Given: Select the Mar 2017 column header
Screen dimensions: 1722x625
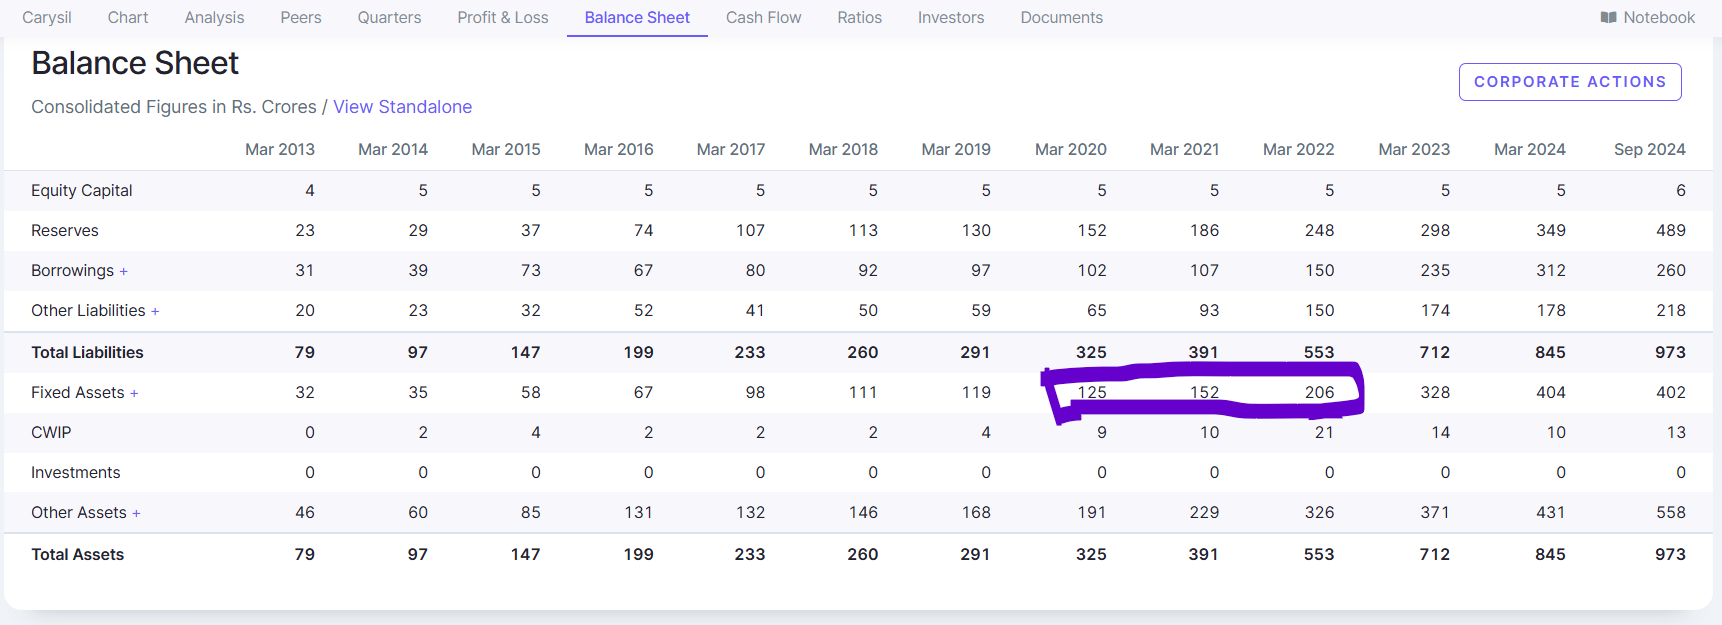Looking at the screenshot, I should [x=731, y=149].
